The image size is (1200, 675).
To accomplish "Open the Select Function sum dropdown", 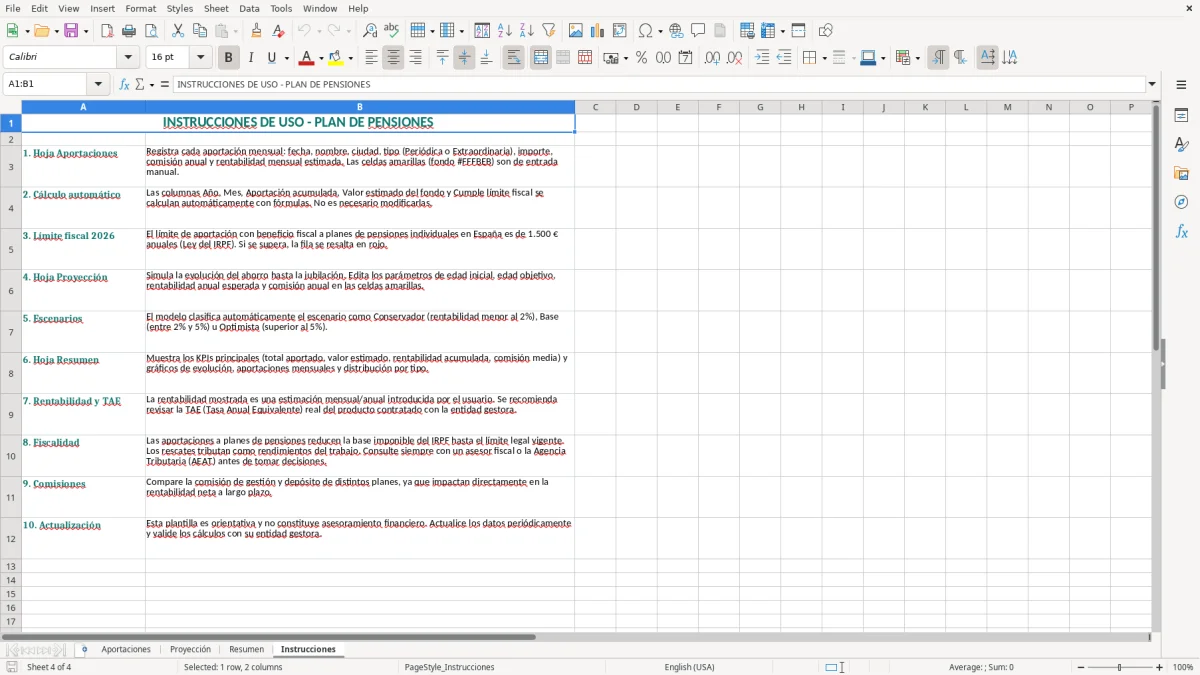I will (151, 85).
